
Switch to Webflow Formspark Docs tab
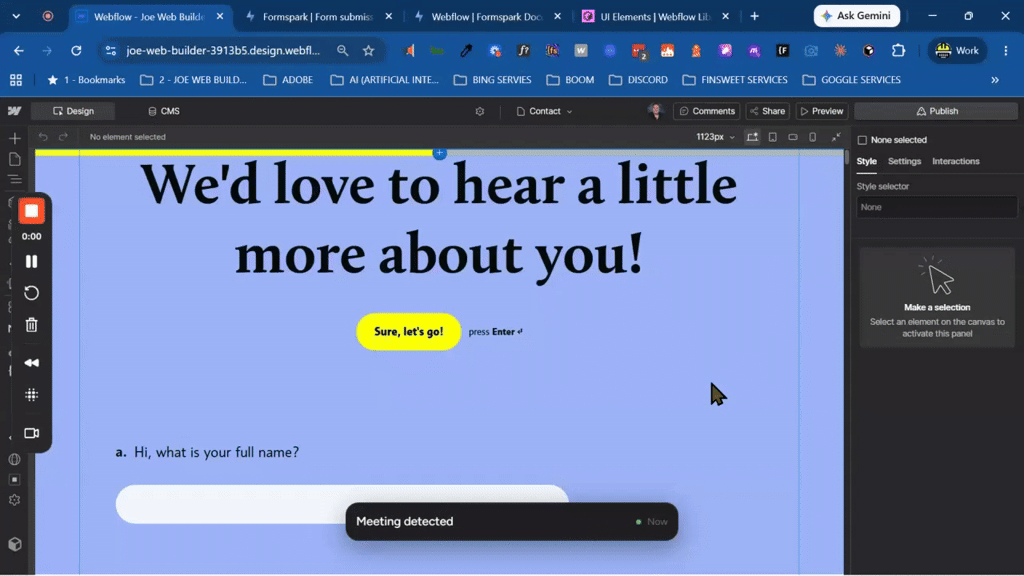pyautogui.click(x=487, y=16)
